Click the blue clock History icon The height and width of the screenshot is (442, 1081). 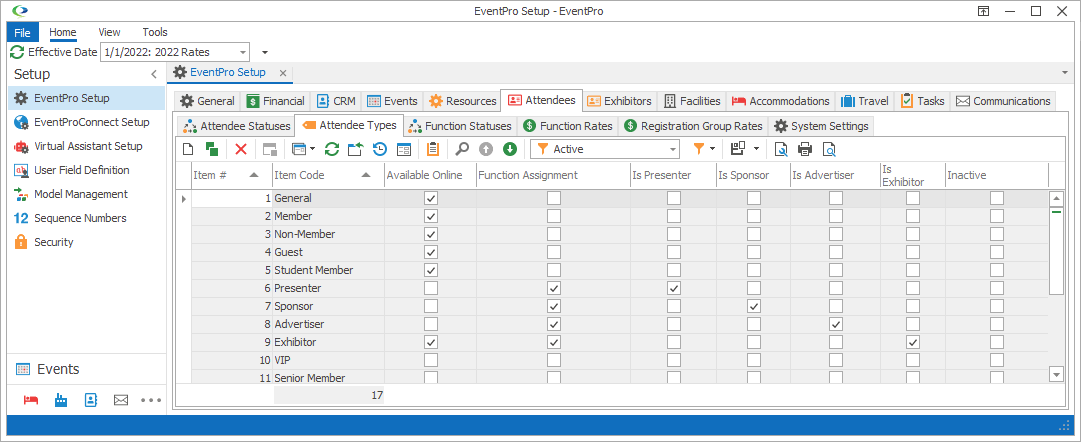click(x=380, y=148)
